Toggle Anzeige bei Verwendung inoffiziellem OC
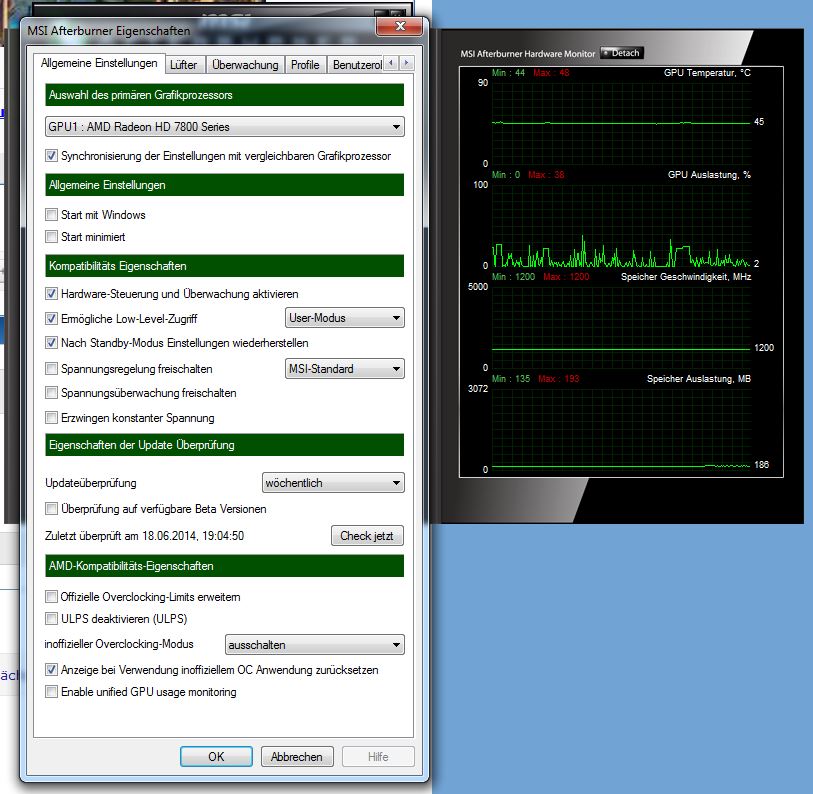The image size is (813, 794). point(51,670)
